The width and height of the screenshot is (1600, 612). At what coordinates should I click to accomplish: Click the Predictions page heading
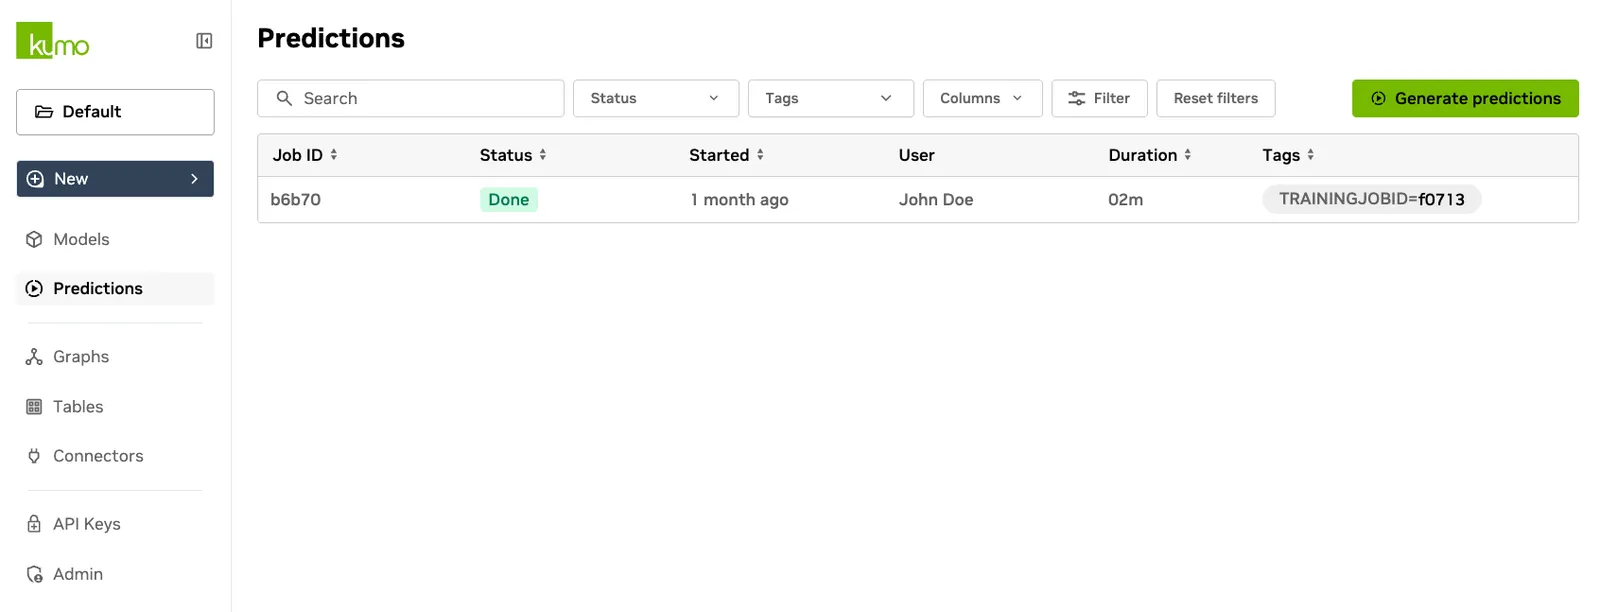(x=331, y=38)
